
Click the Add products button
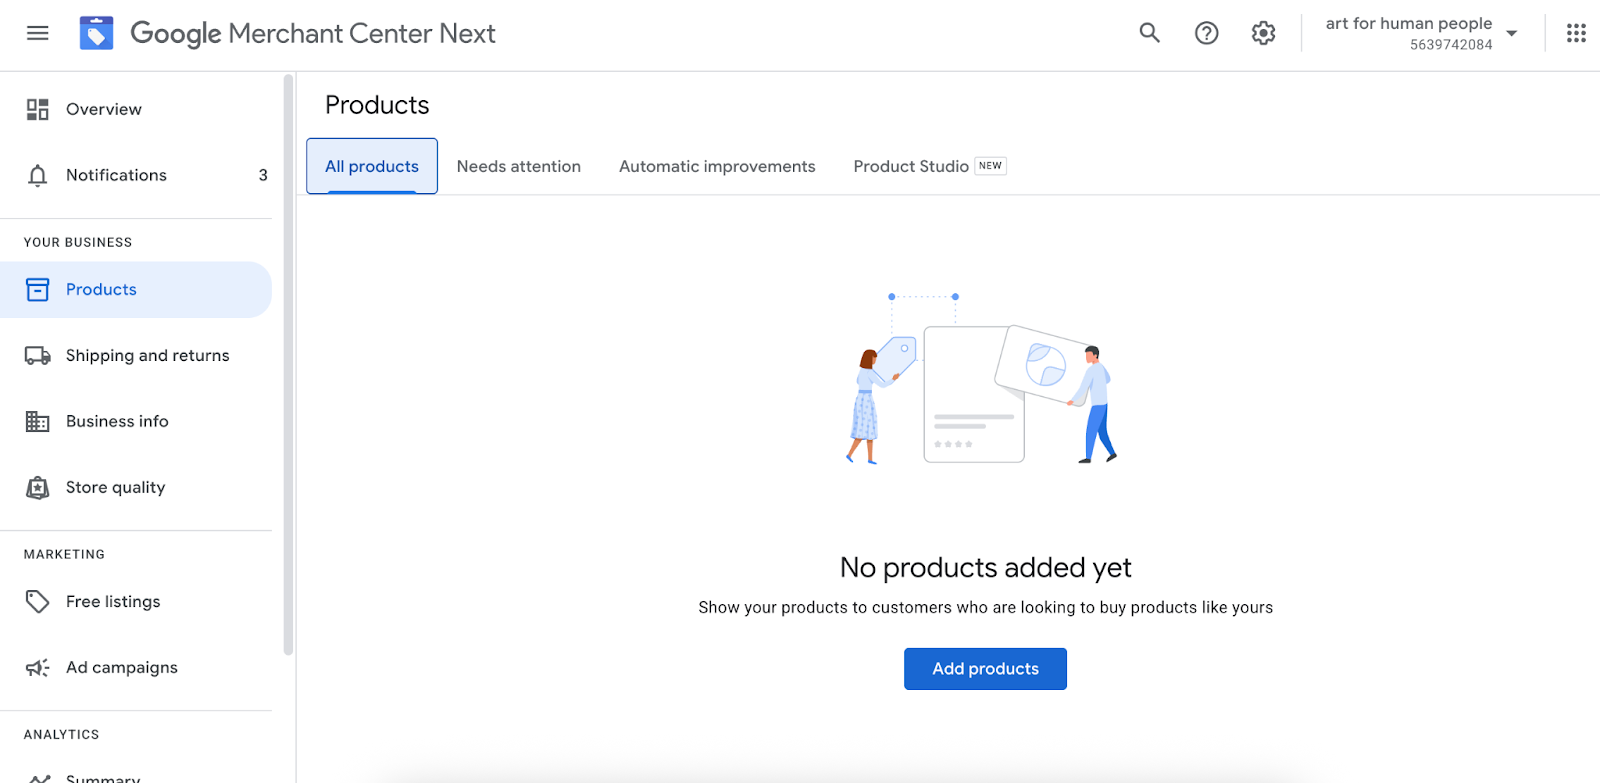[x=985, y=669]
